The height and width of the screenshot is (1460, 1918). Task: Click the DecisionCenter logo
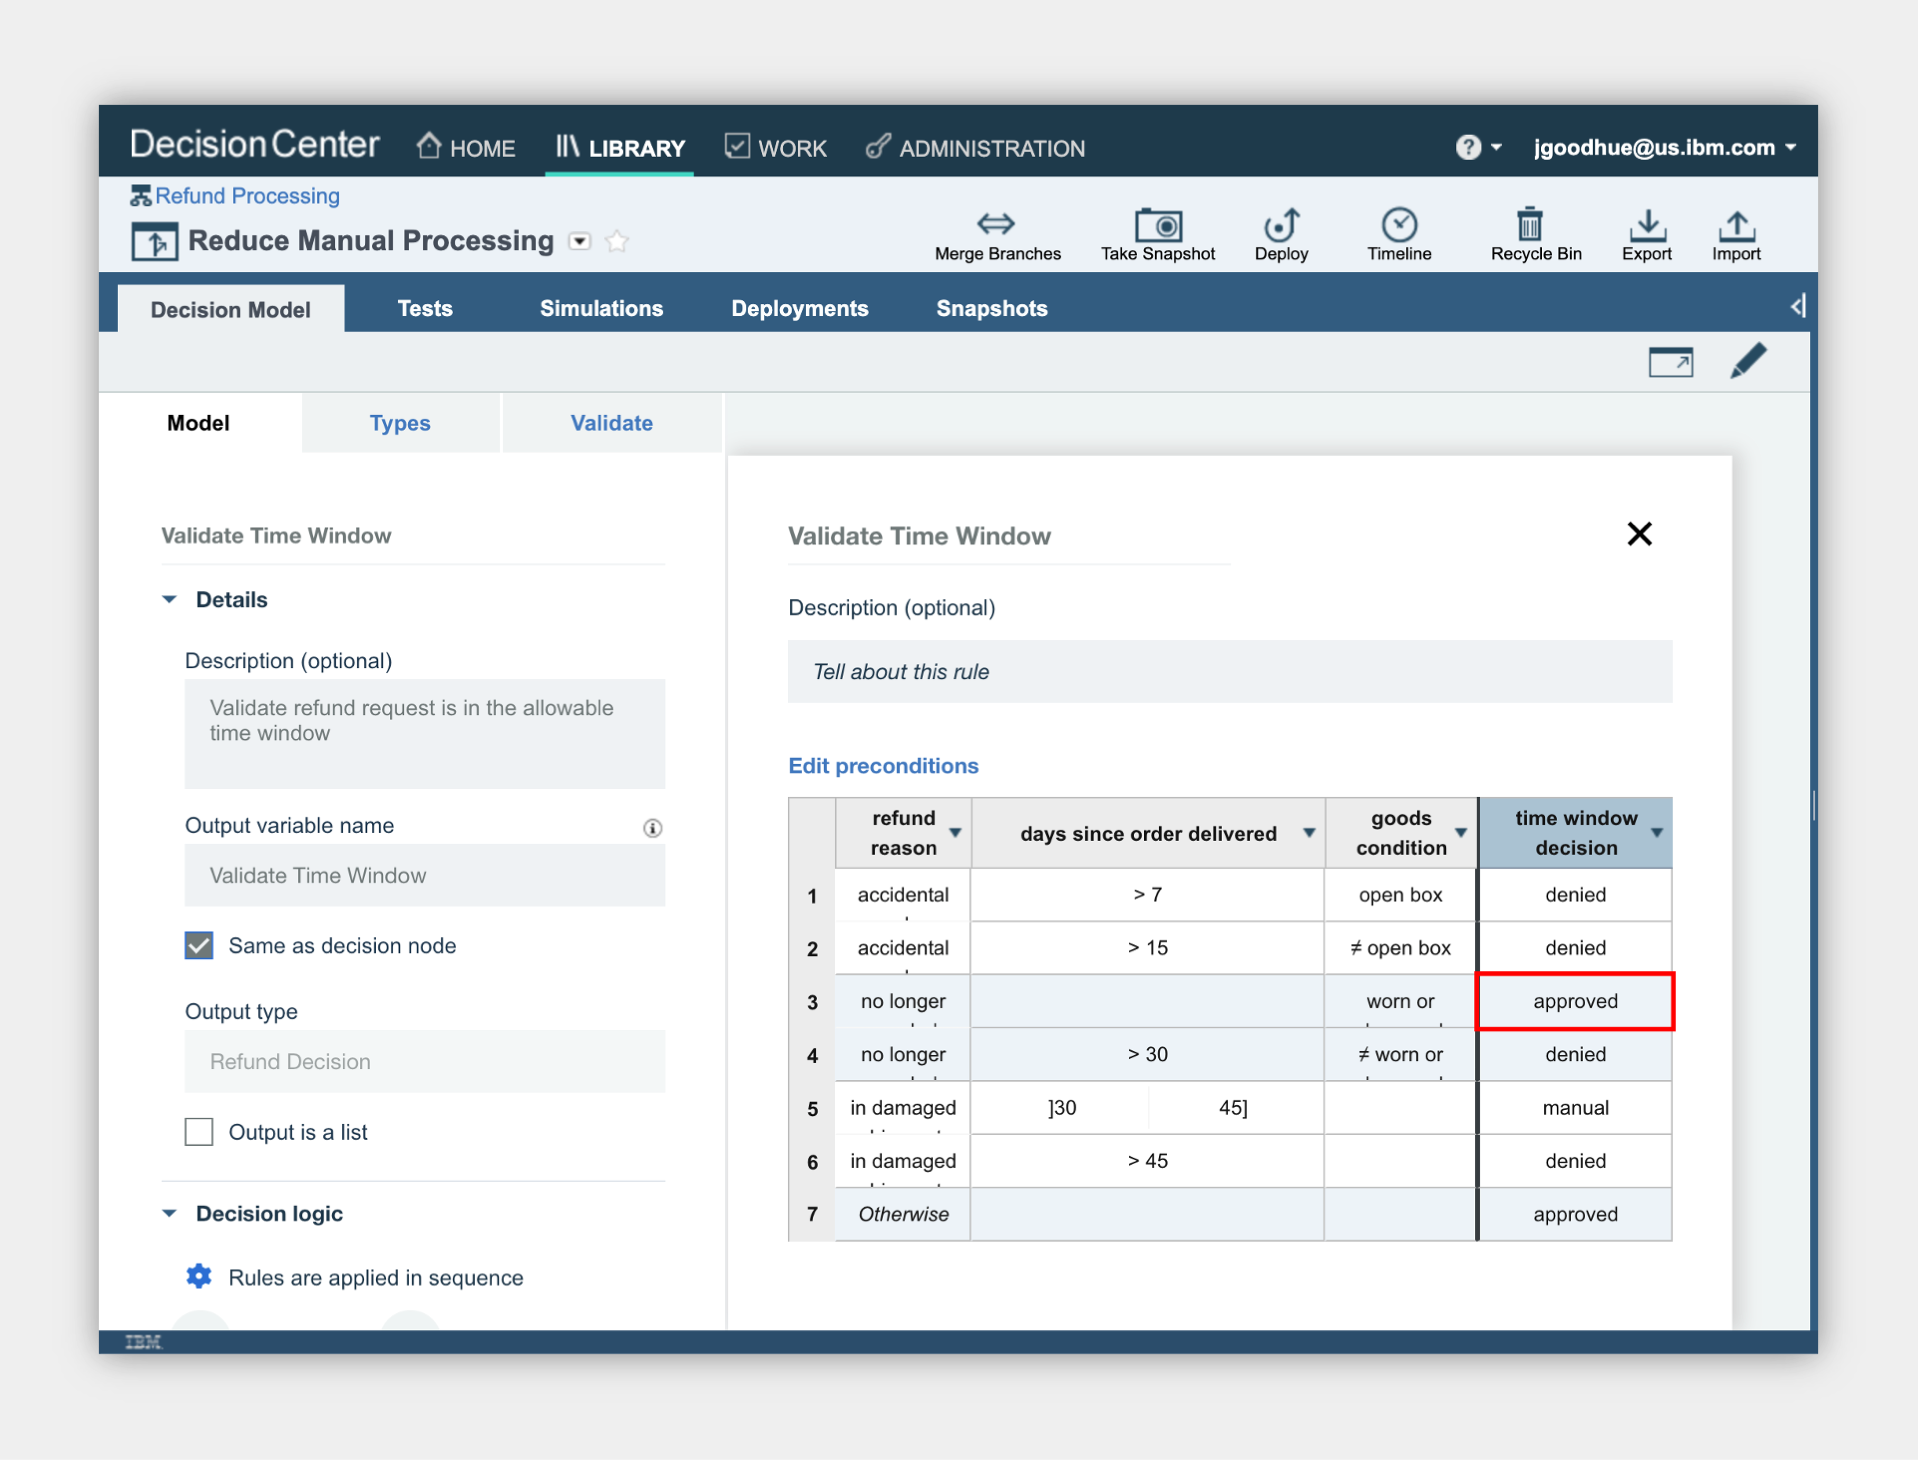[x=255, y=144]
